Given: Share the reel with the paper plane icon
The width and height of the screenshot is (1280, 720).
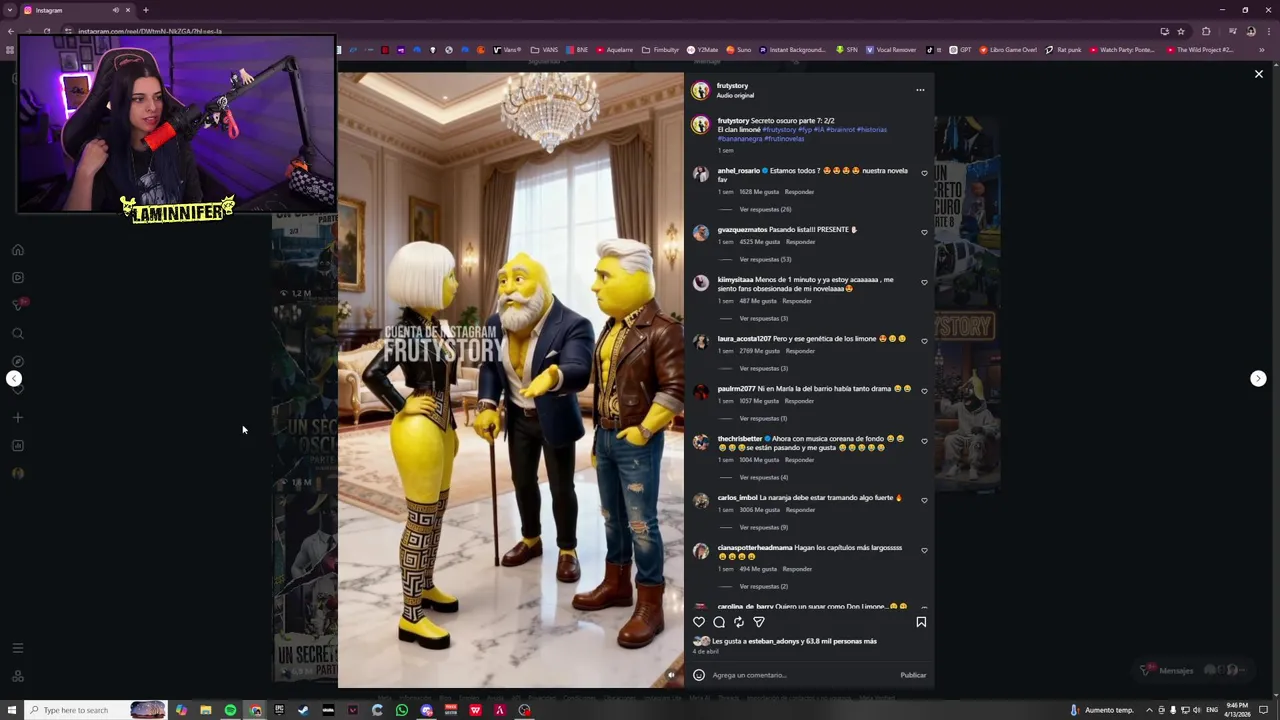Looking at the screenshot, I should 759,622.
